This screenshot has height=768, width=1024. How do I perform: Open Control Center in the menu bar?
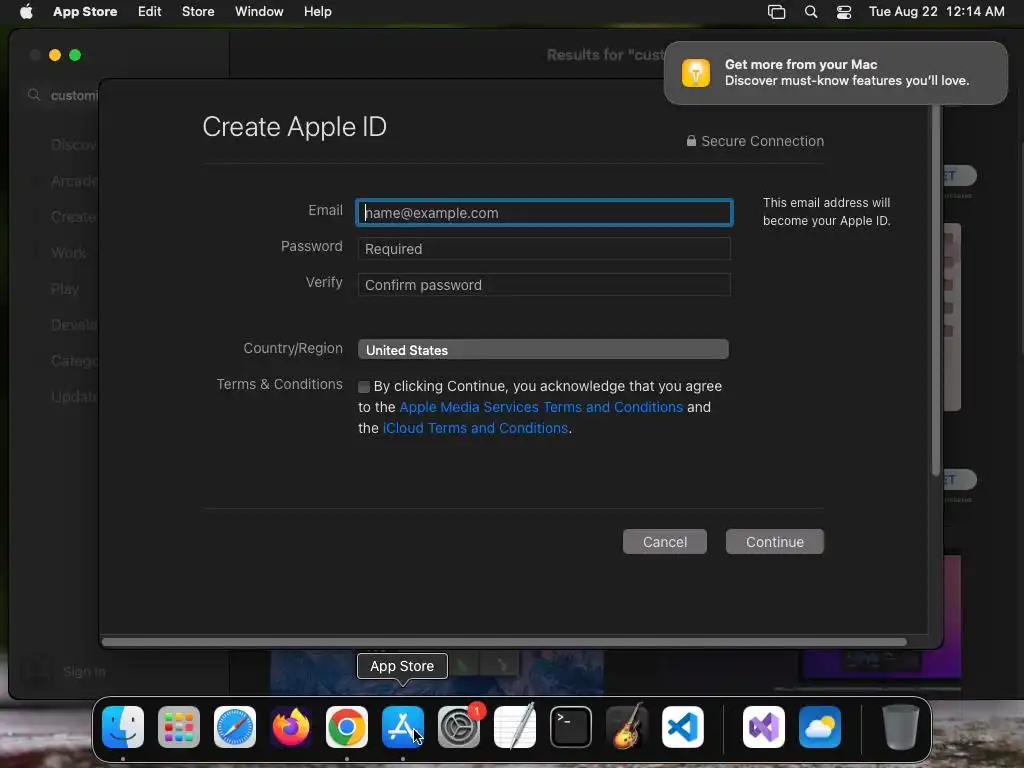844,12
